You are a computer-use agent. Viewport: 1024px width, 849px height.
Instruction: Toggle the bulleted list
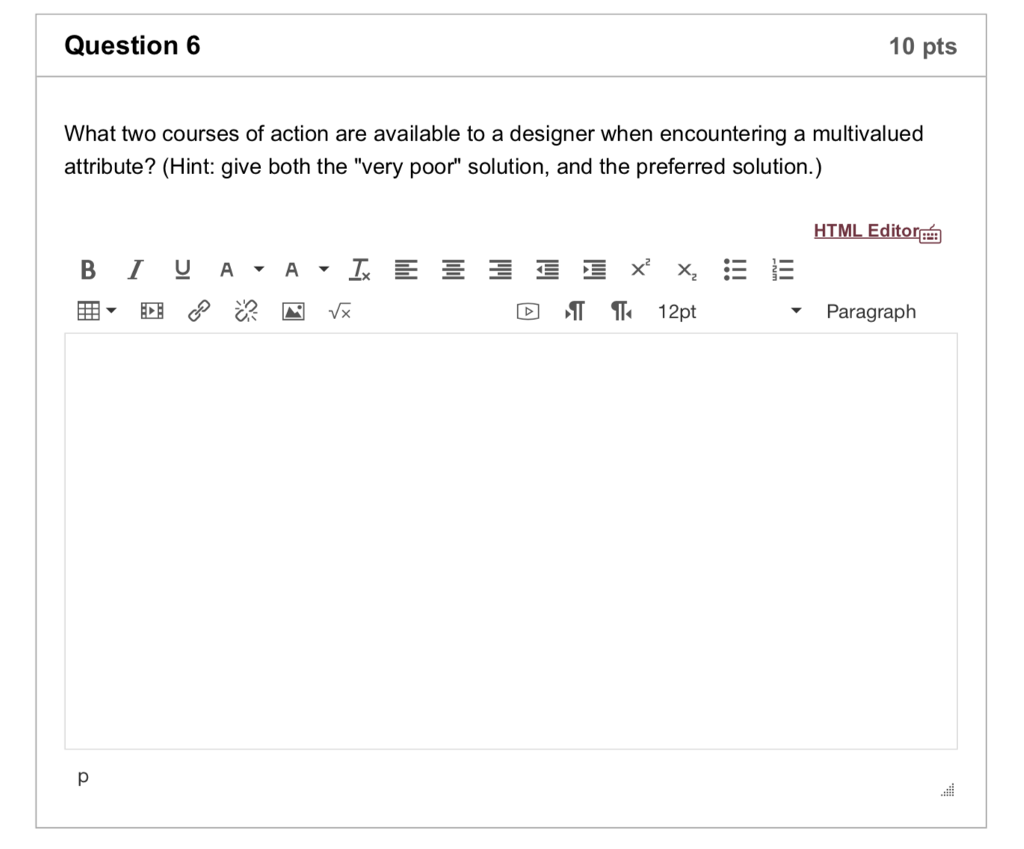[735, 269]
